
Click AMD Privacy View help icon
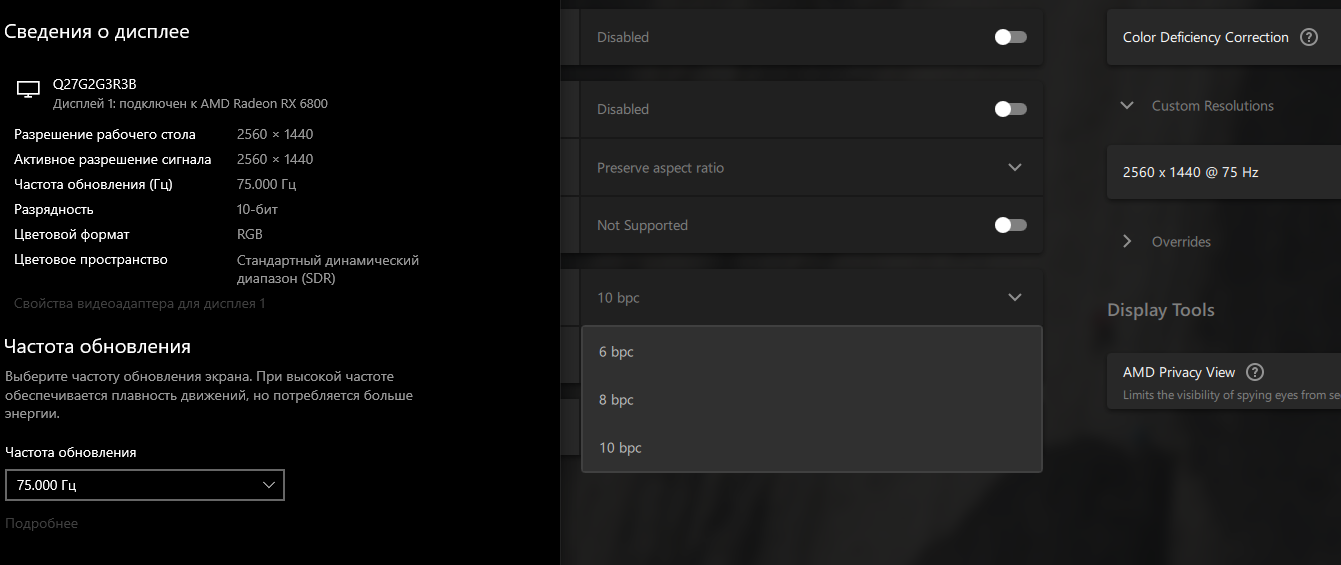pyautogui.click(x=1255, y=372)
